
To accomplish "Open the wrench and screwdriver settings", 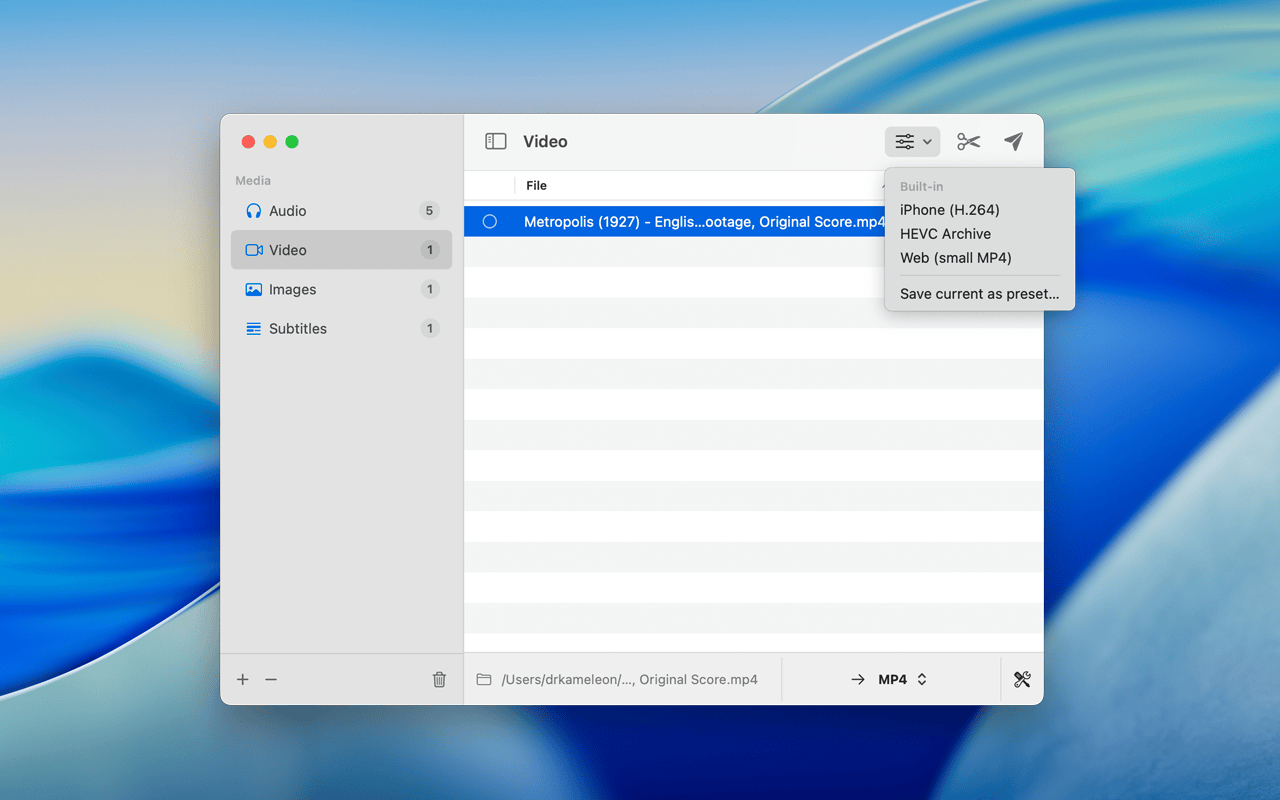I will [1022, 680].
